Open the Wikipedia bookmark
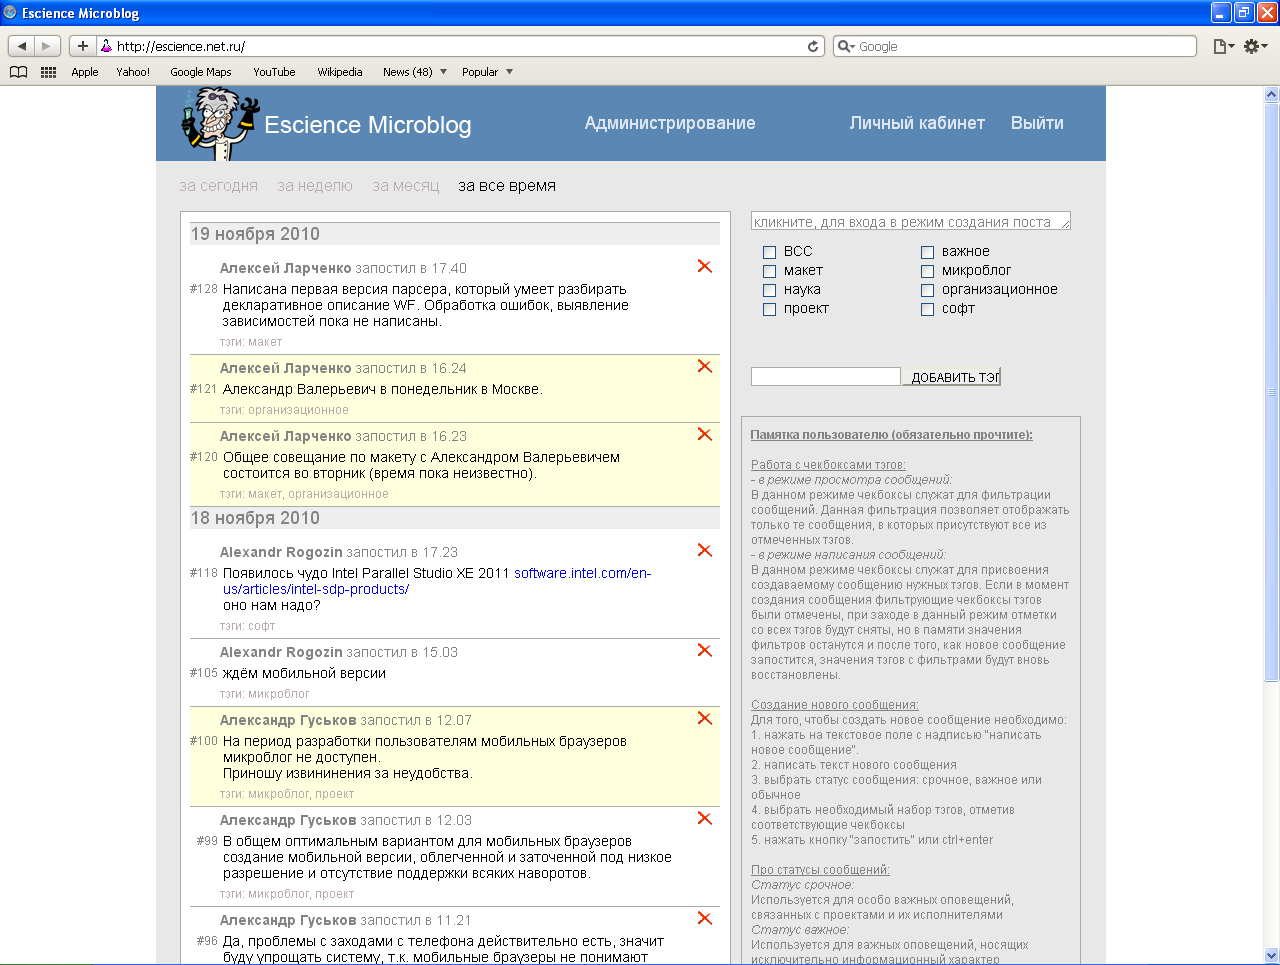 tap(340, 72)
